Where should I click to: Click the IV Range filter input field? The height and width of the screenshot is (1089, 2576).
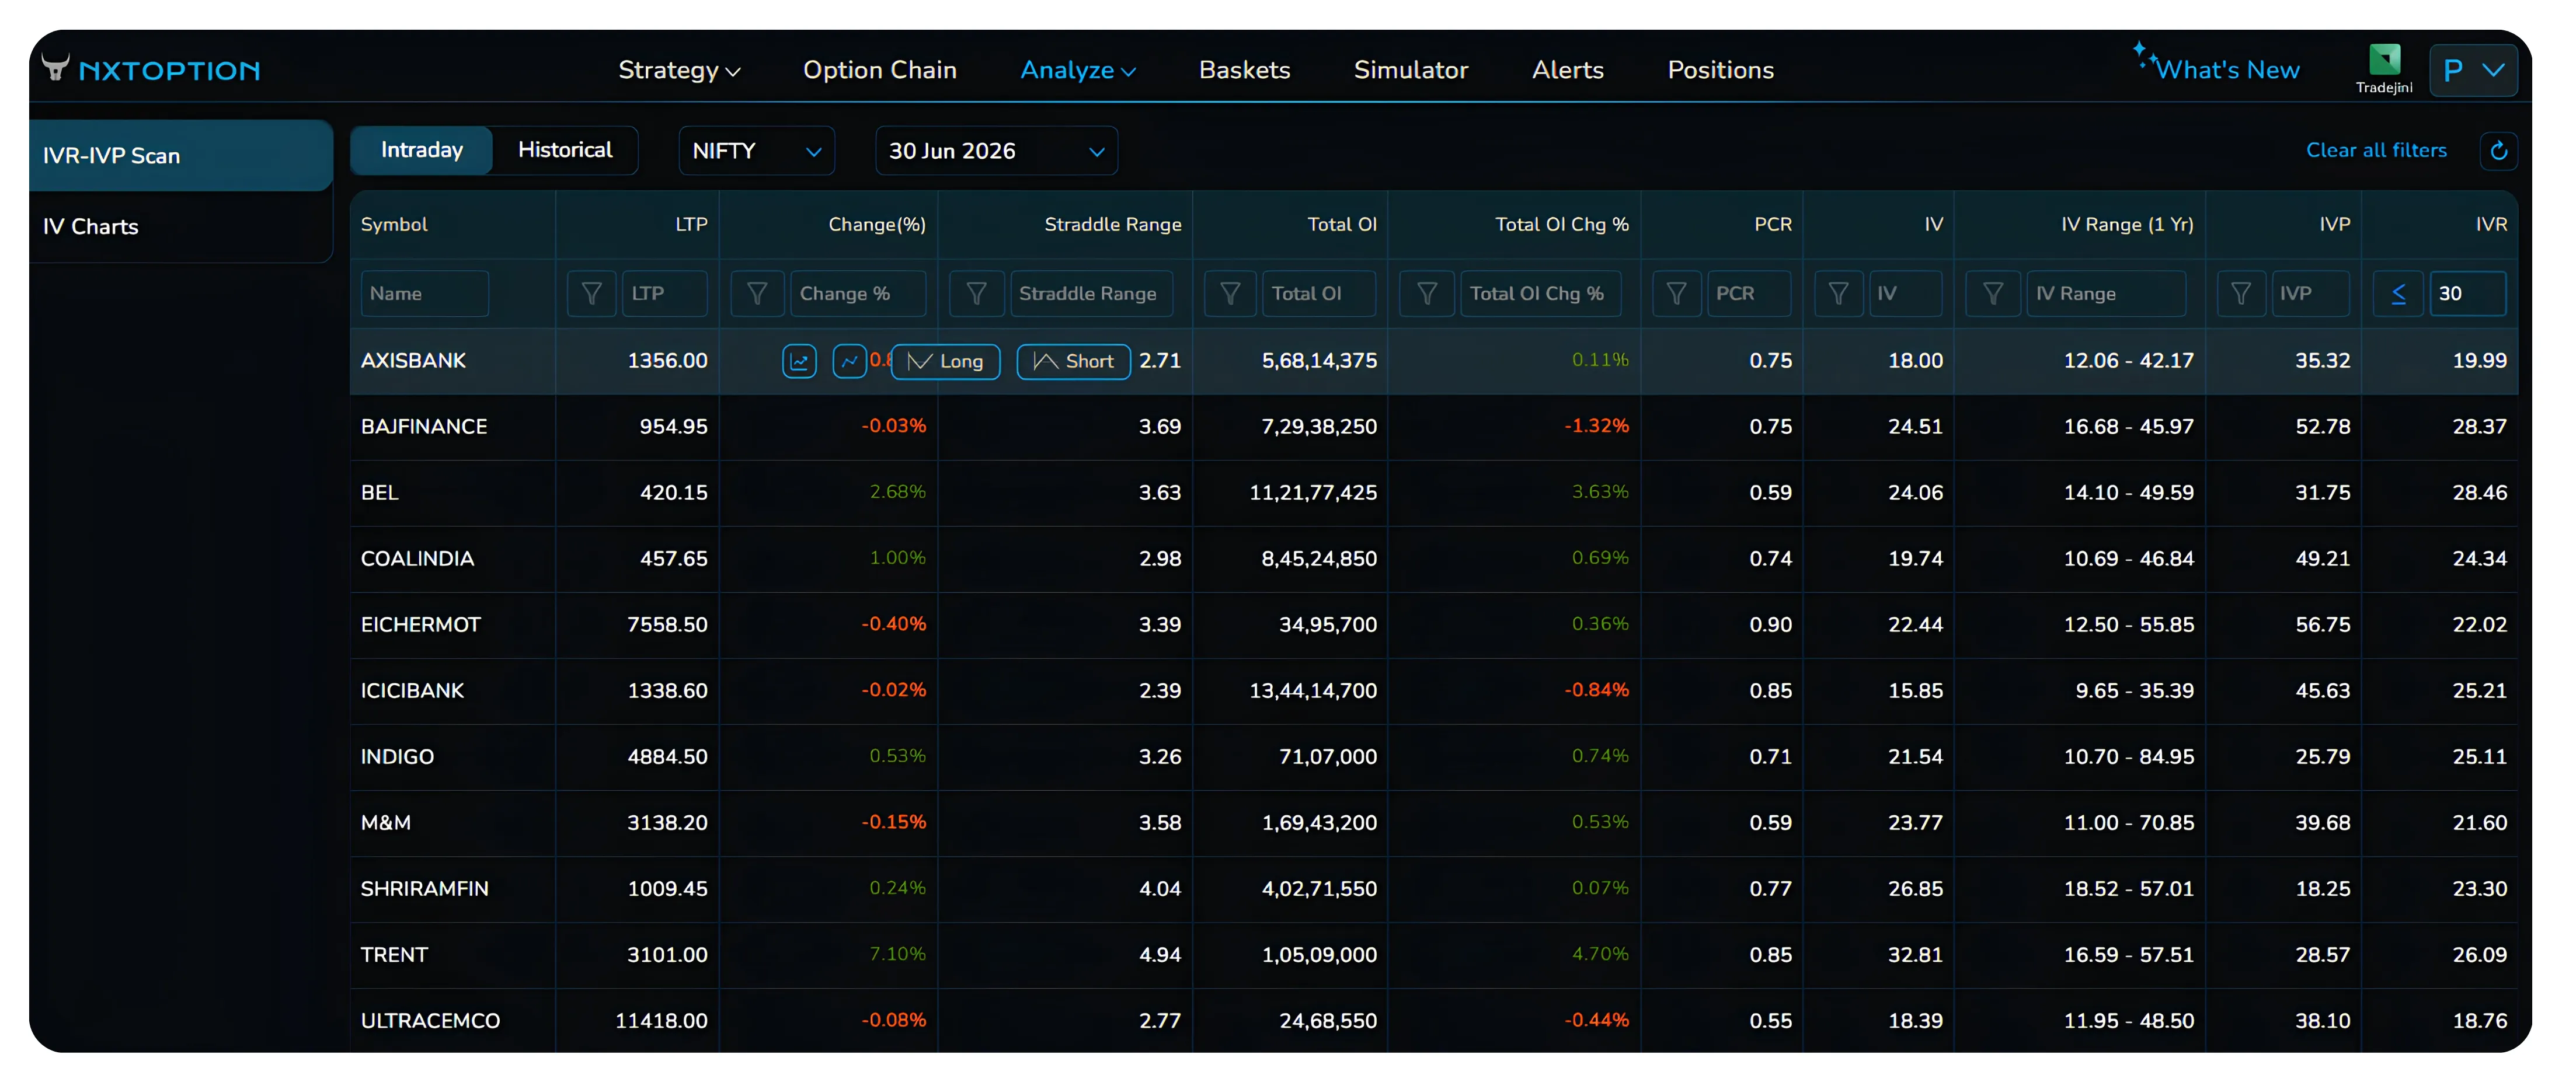point(2106,294)
